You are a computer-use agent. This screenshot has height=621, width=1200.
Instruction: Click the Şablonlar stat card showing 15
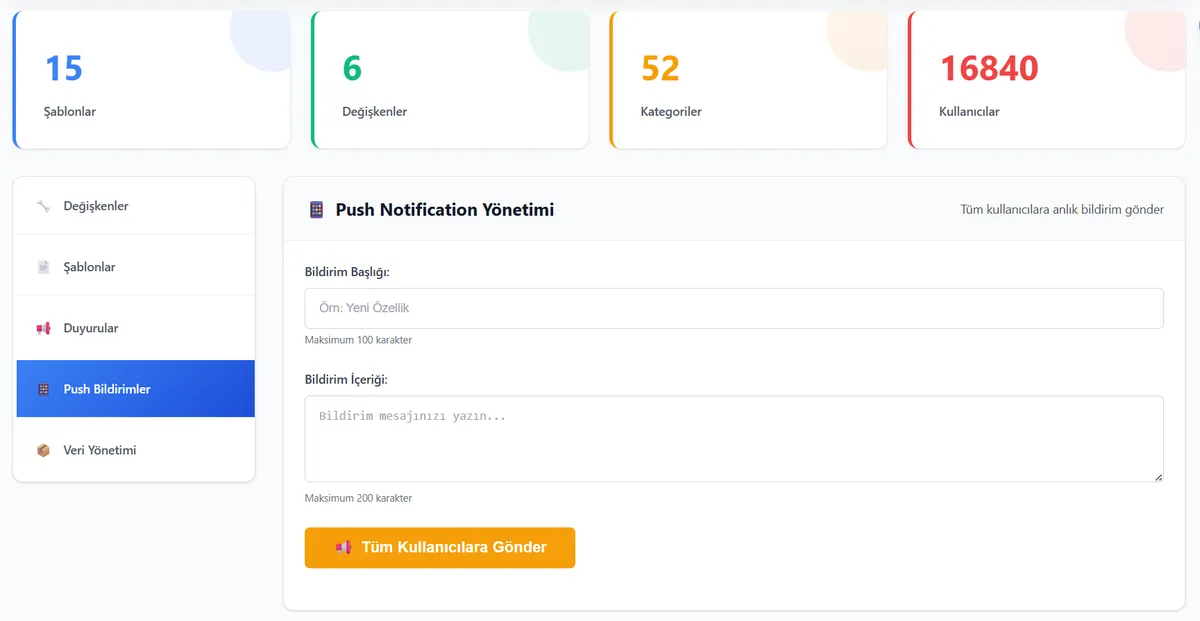point(152,82)
